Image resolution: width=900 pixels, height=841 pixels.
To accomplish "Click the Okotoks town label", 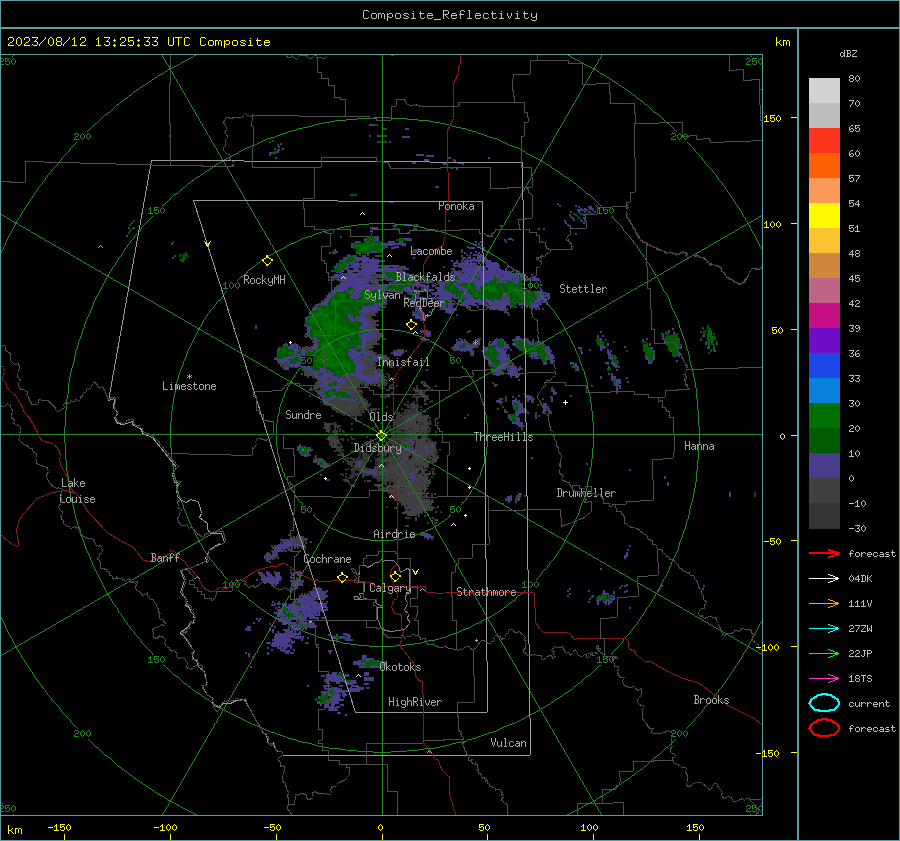I will click(400, 667).
